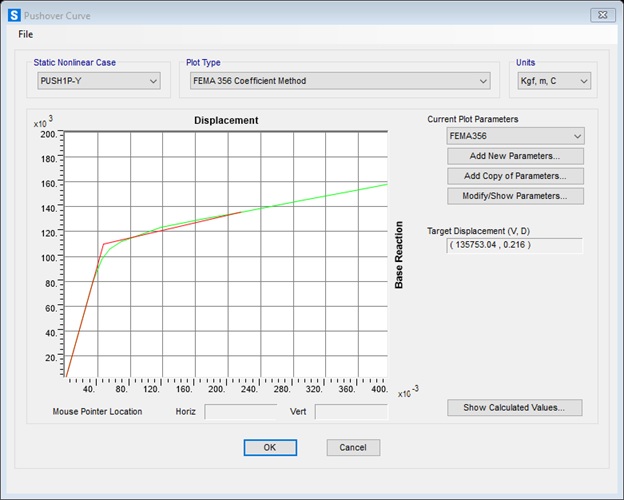Click the Base Reaction axis label

click(x=399, y=255)
